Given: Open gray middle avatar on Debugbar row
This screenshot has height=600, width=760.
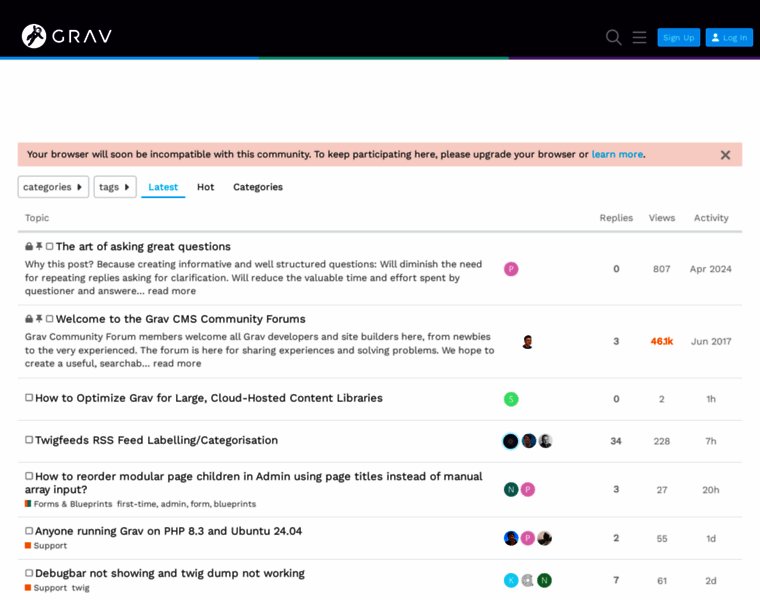Looking at the screenshot, I should click(x=528, y=580).
